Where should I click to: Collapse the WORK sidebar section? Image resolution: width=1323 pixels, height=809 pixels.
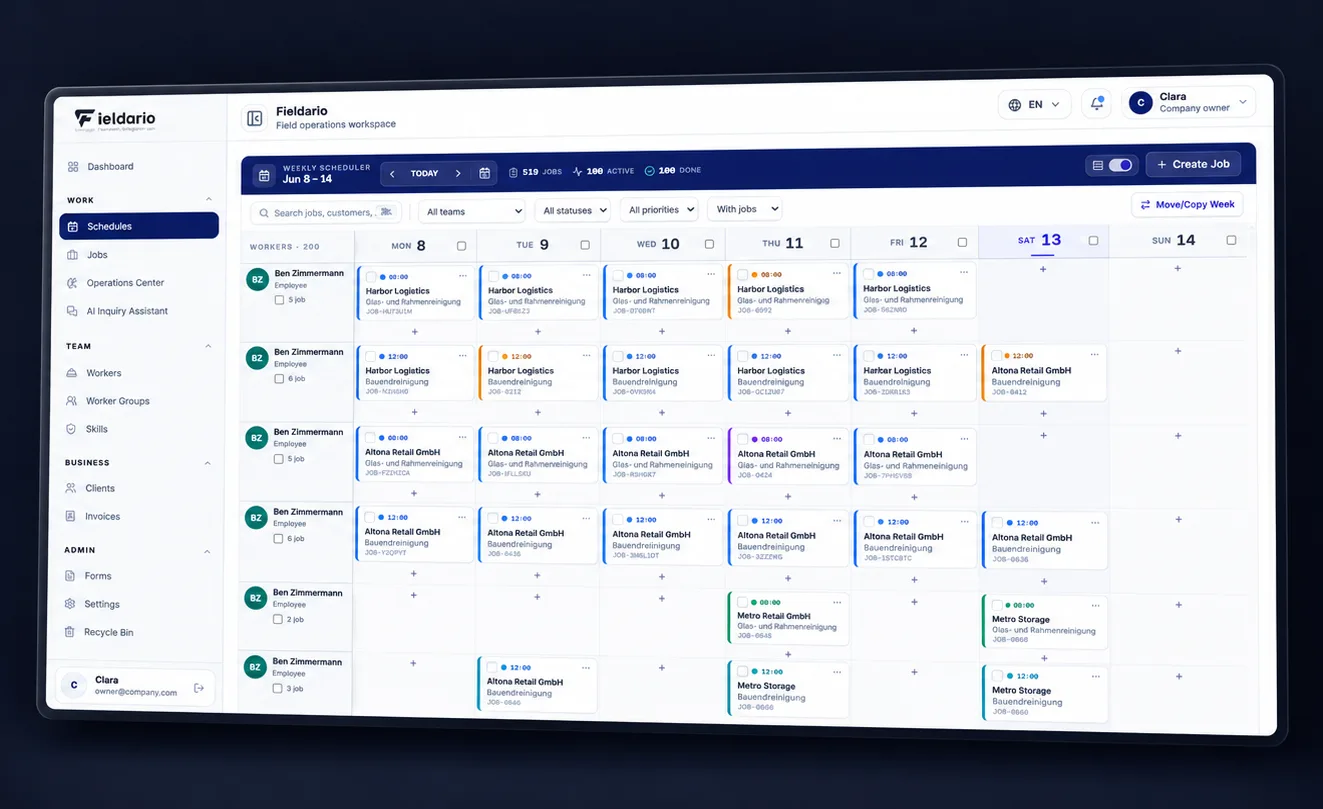click(208, 199)
